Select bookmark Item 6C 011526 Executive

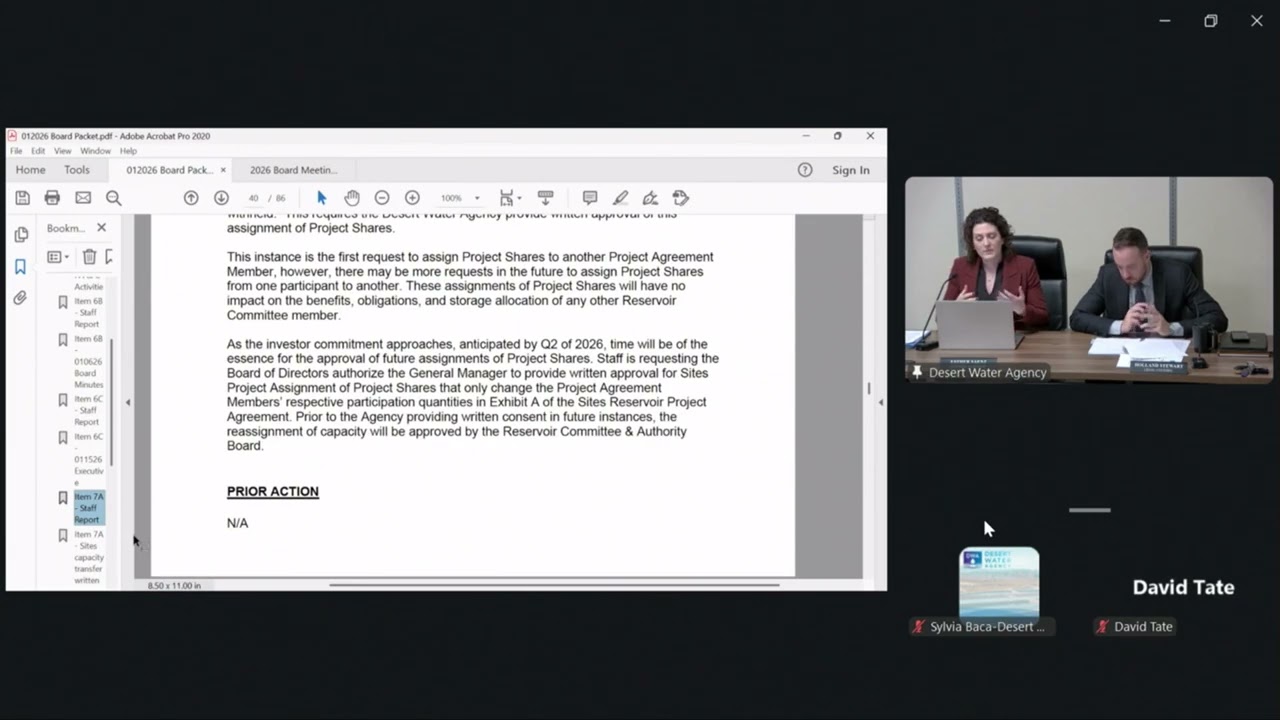[x=88, y=459]
